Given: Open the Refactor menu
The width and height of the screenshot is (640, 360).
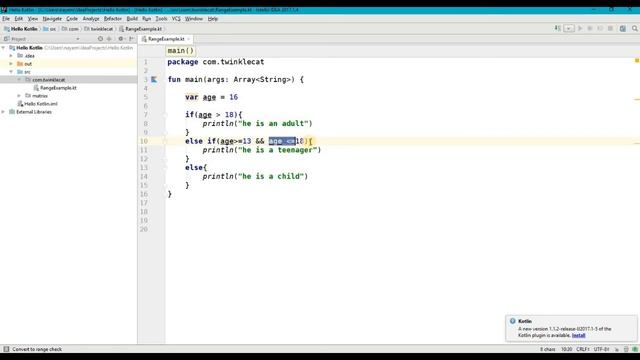Looking at the screenshot, I should click(x=113, y=19).
